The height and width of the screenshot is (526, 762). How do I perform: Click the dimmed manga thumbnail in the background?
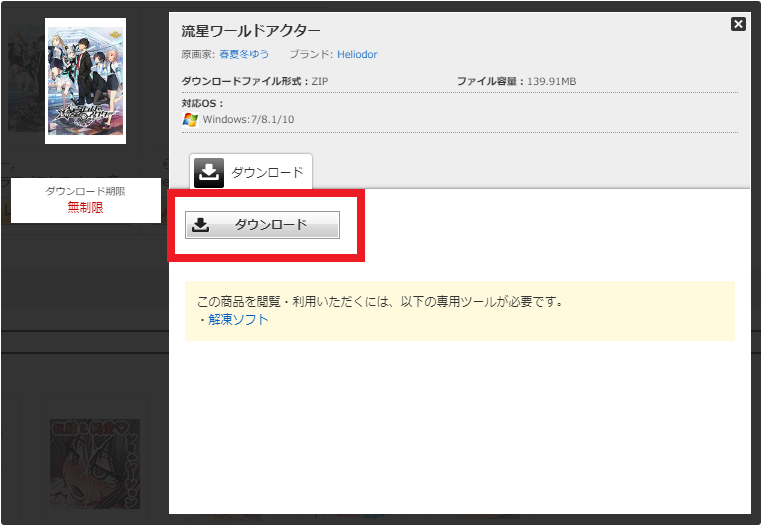pos(95,464)
